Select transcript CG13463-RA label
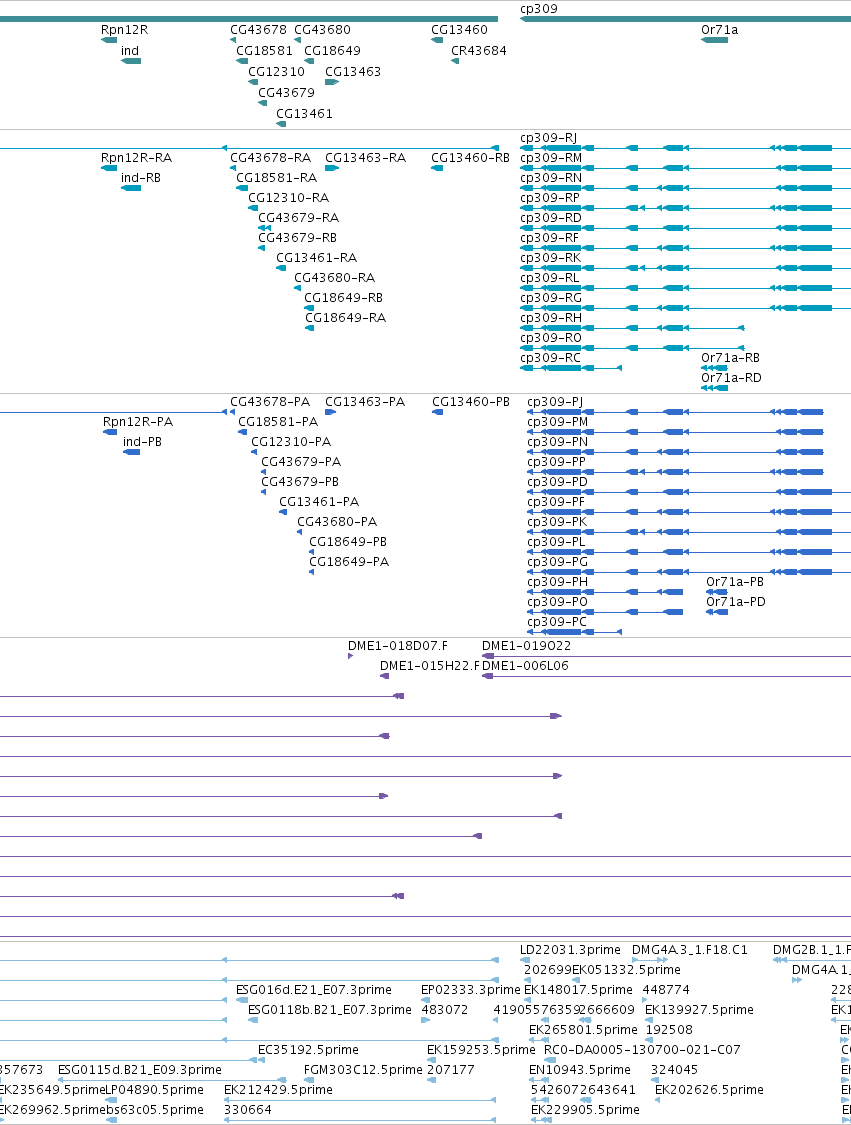 365,158
